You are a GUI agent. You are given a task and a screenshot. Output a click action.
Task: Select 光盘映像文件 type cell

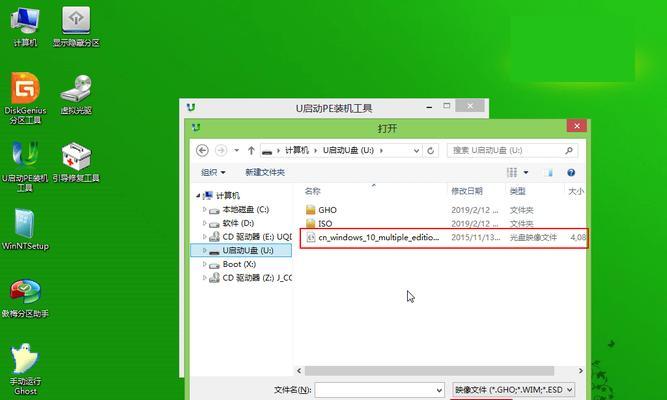(533, 237)
